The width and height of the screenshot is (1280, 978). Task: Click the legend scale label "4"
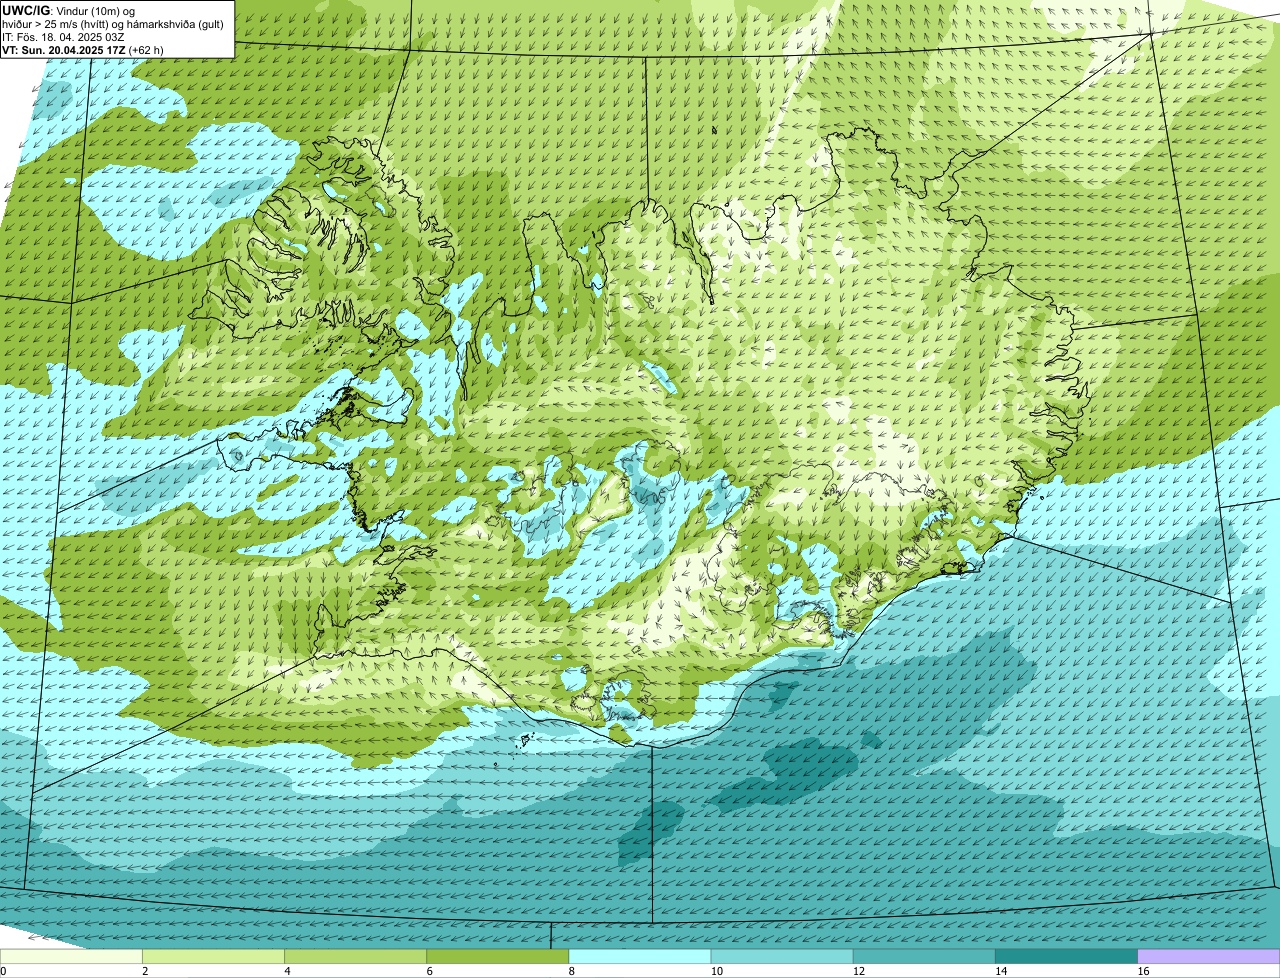(x=288, y=971)
